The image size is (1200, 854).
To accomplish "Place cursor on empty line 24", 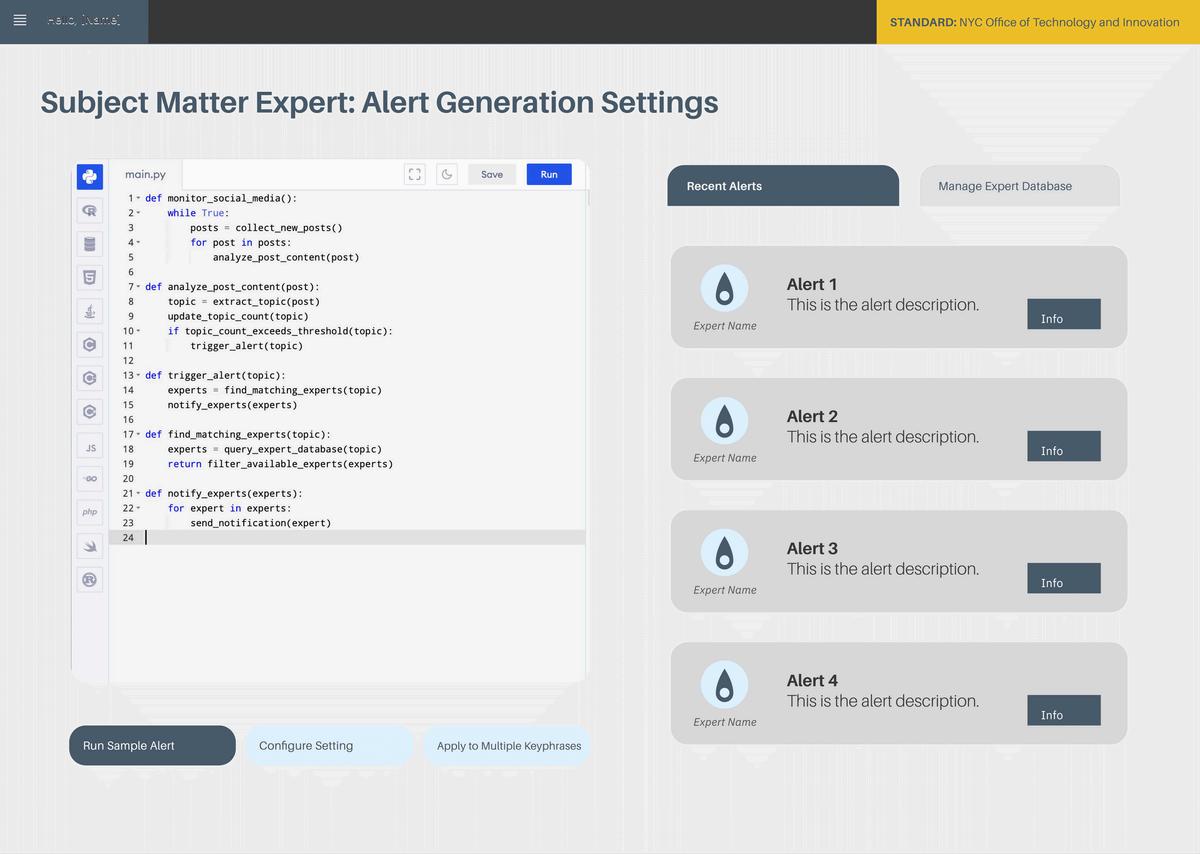I will [360, 538].
